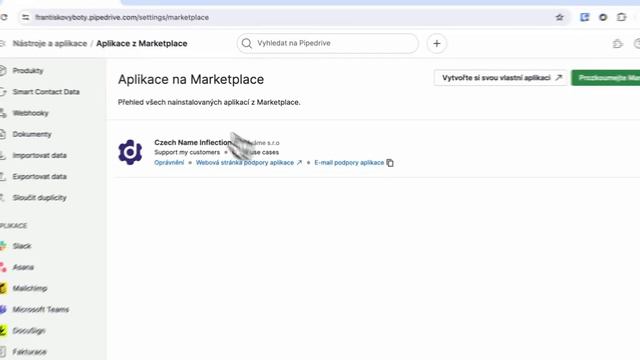The height and width of the screenshot is (360, 640).
Task: Click the Vyhledat na Pipedrive search field
Action: (327, 43)
